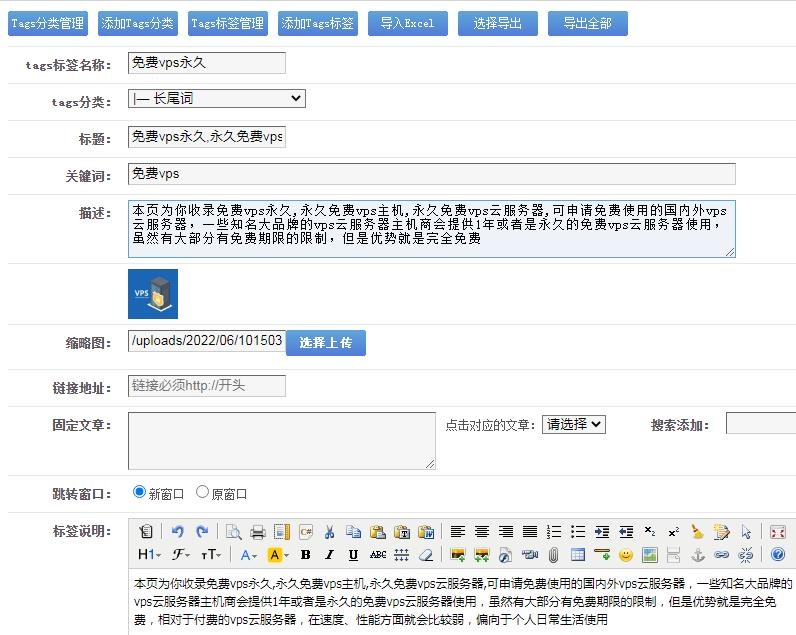
Task: Expand the H1 heading format dropdown
Action: point(148,555)
